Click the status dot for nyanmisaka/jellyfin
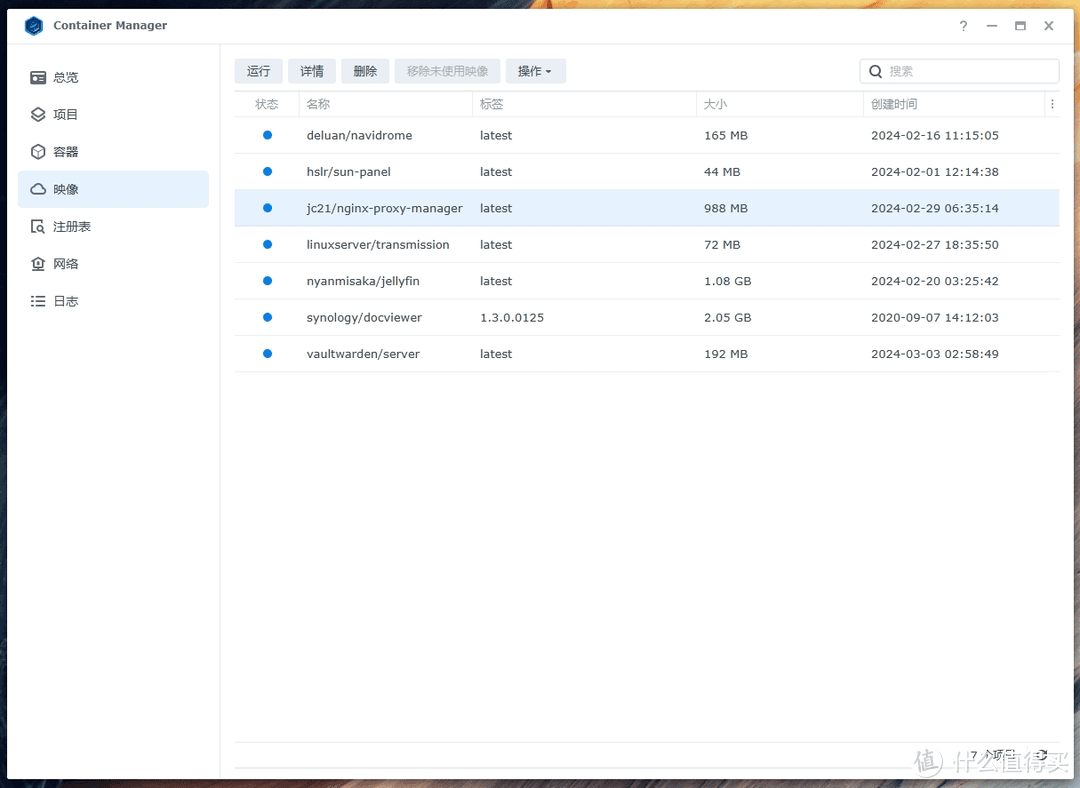 click(x=267, y=280)
